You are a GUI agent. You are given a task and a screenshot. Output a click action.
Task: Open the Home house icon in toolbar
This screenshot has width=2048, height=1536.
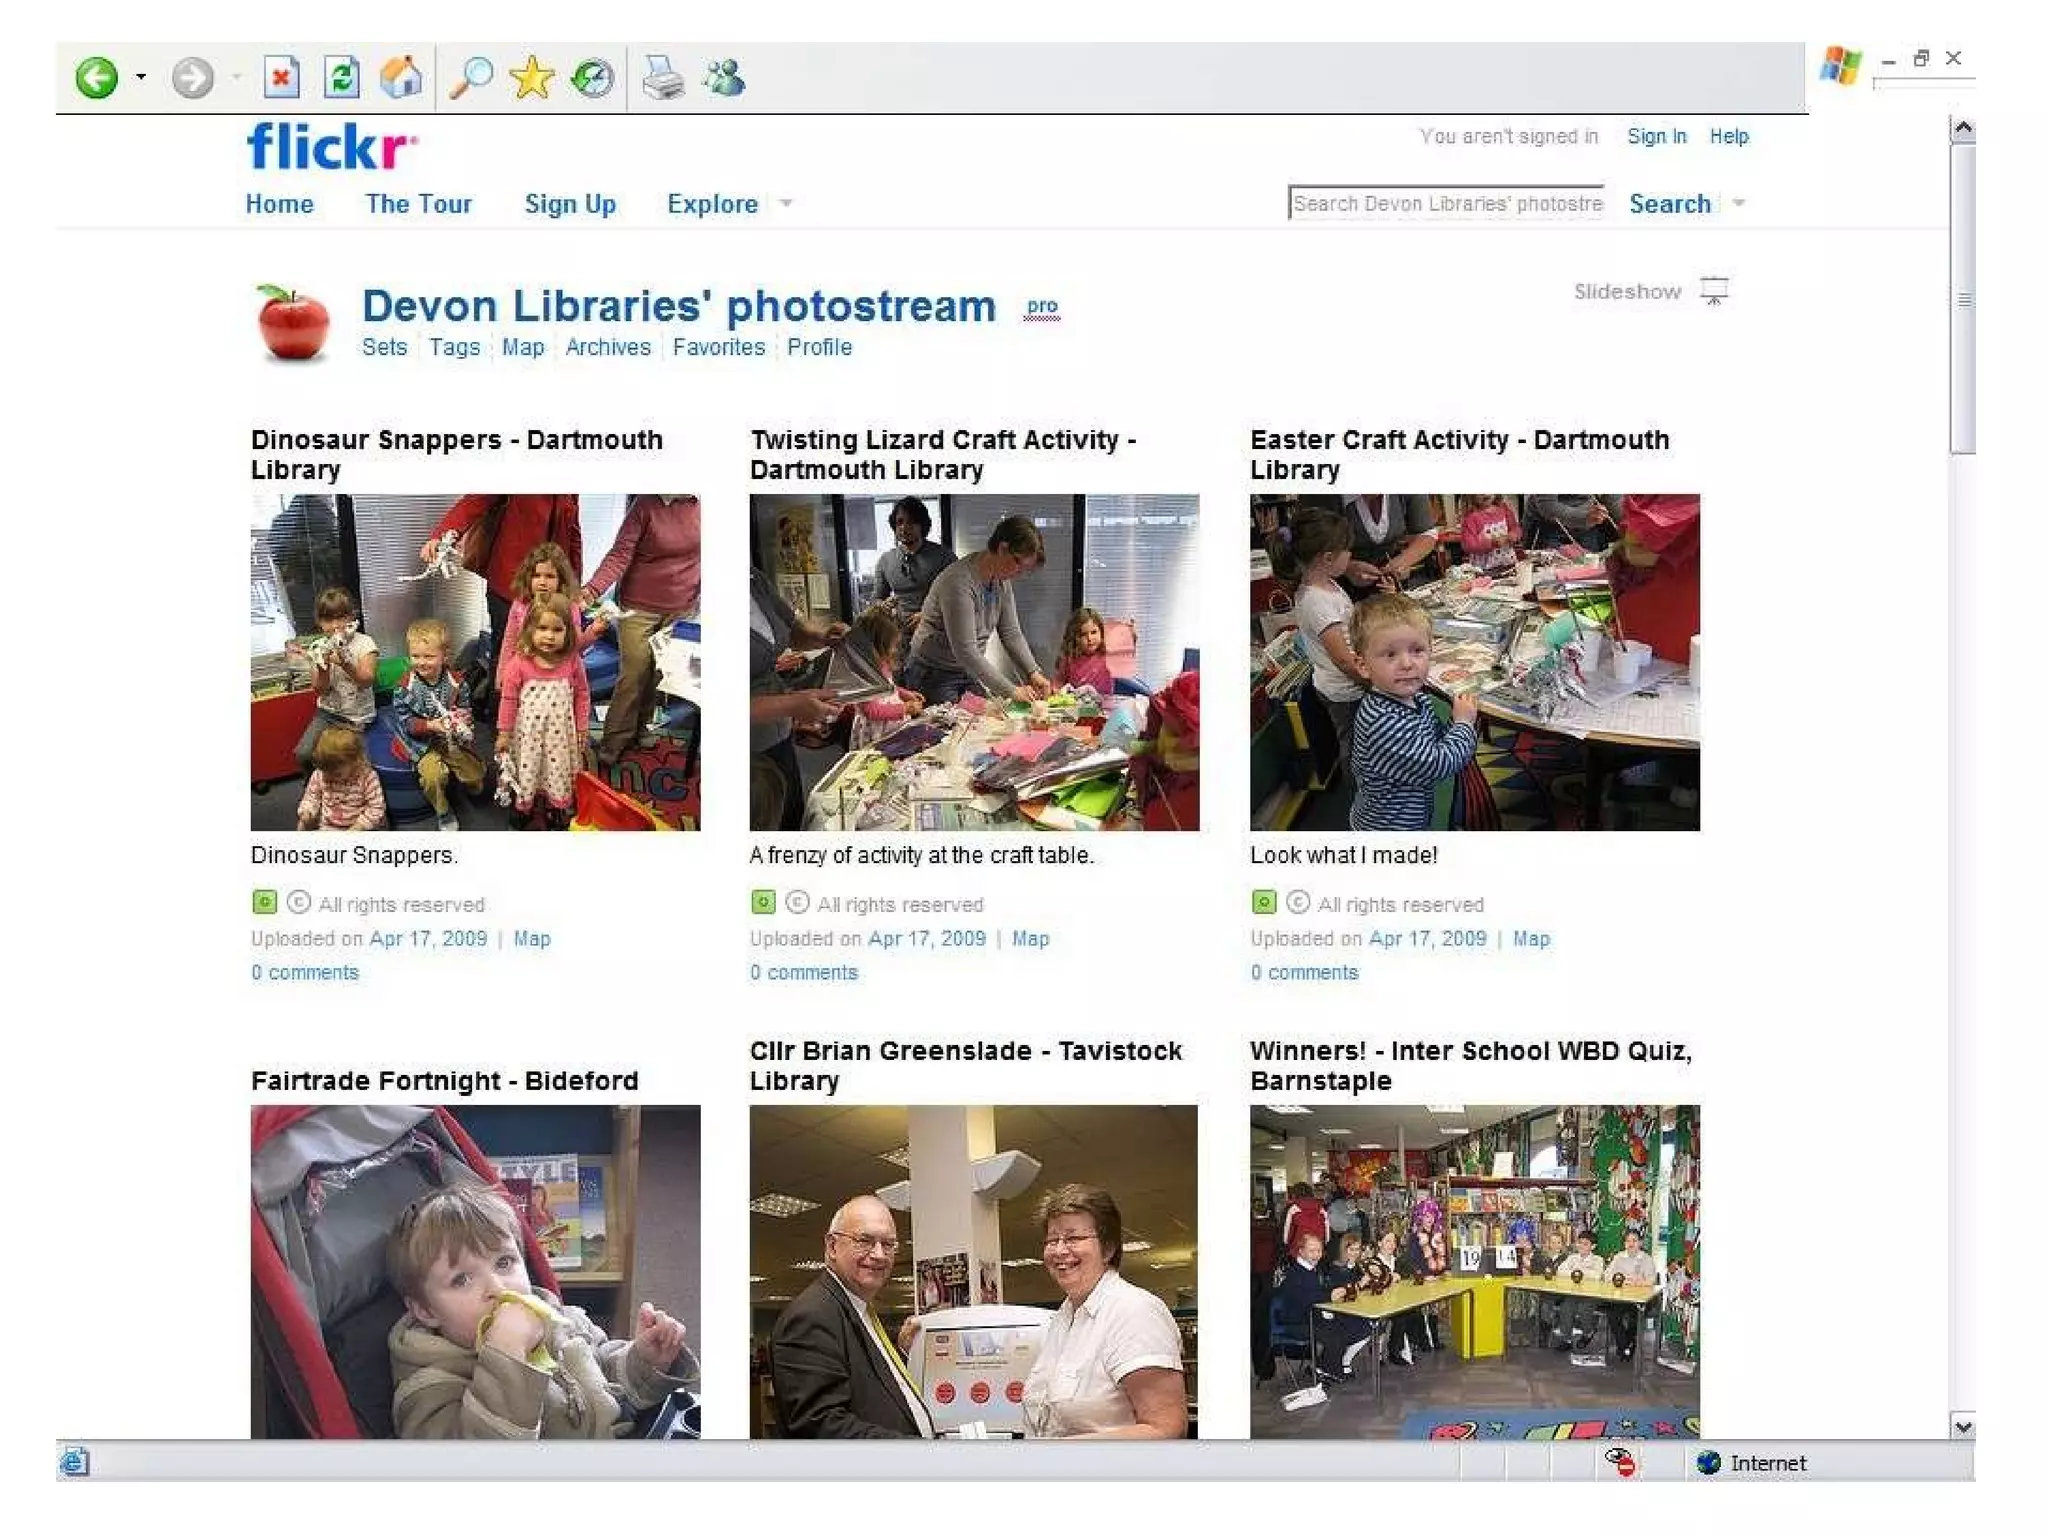pyautogui.click(x=401, y=78)
